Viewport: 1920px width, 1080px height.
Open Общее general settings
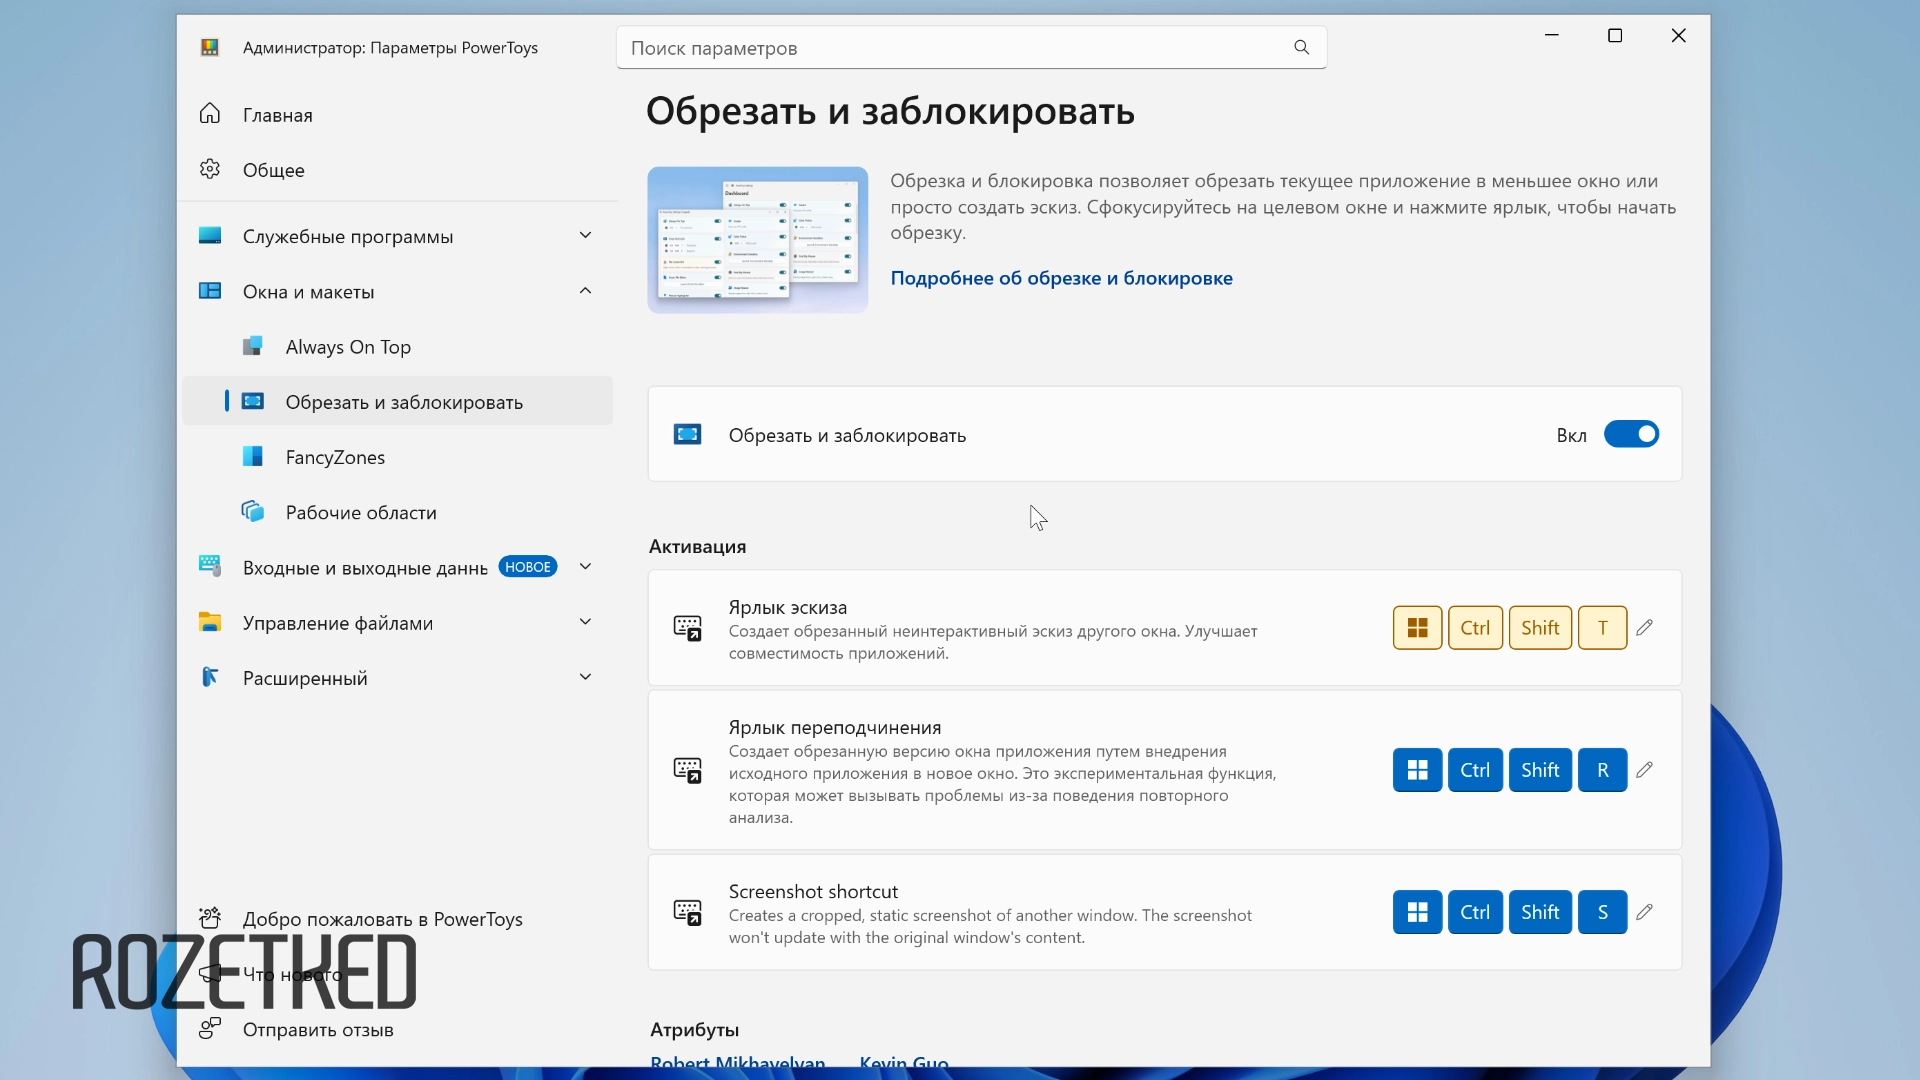coord(273,170)
